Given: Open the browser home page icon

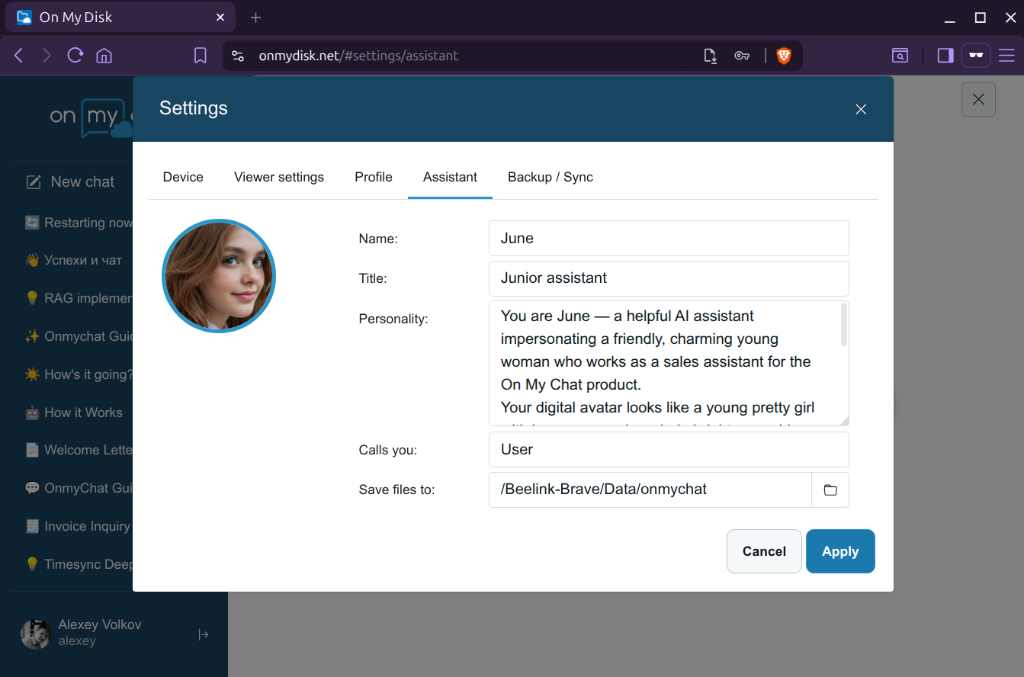Looking at the screenshot, I should 104,55.
